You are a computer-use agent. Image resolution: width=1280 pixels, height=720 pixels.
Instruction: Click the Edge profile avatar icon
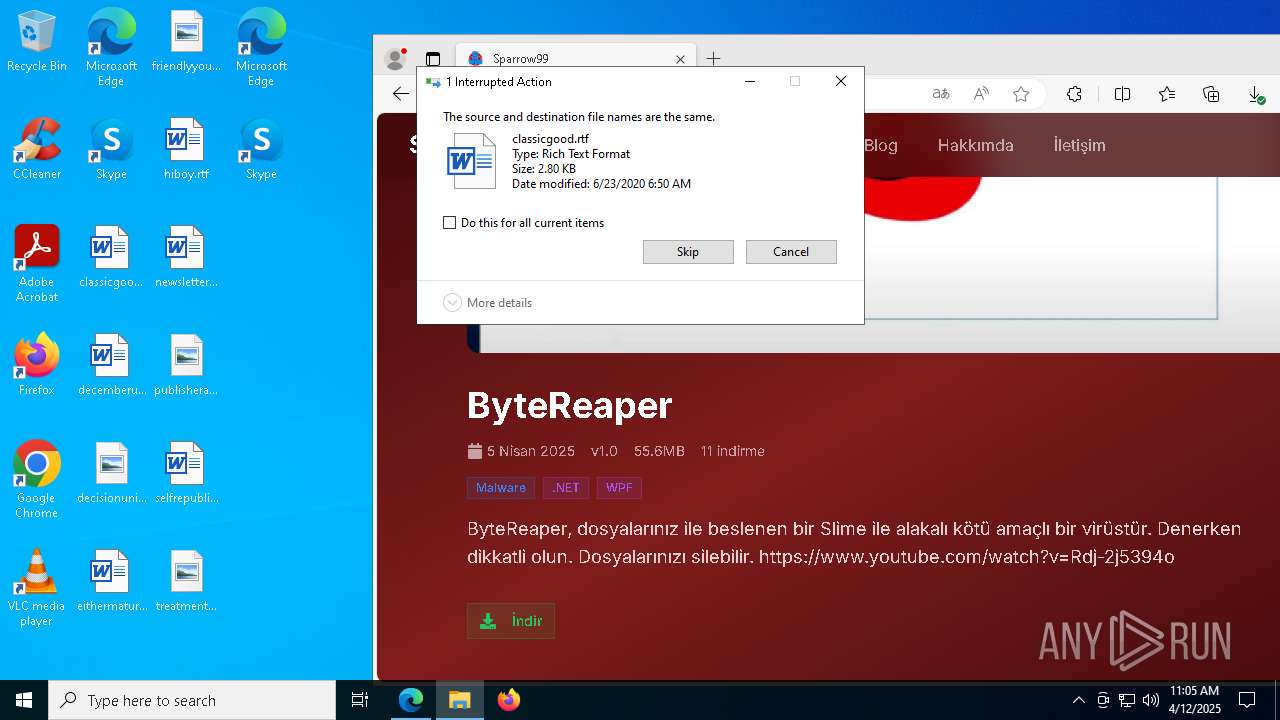(396, 59)
